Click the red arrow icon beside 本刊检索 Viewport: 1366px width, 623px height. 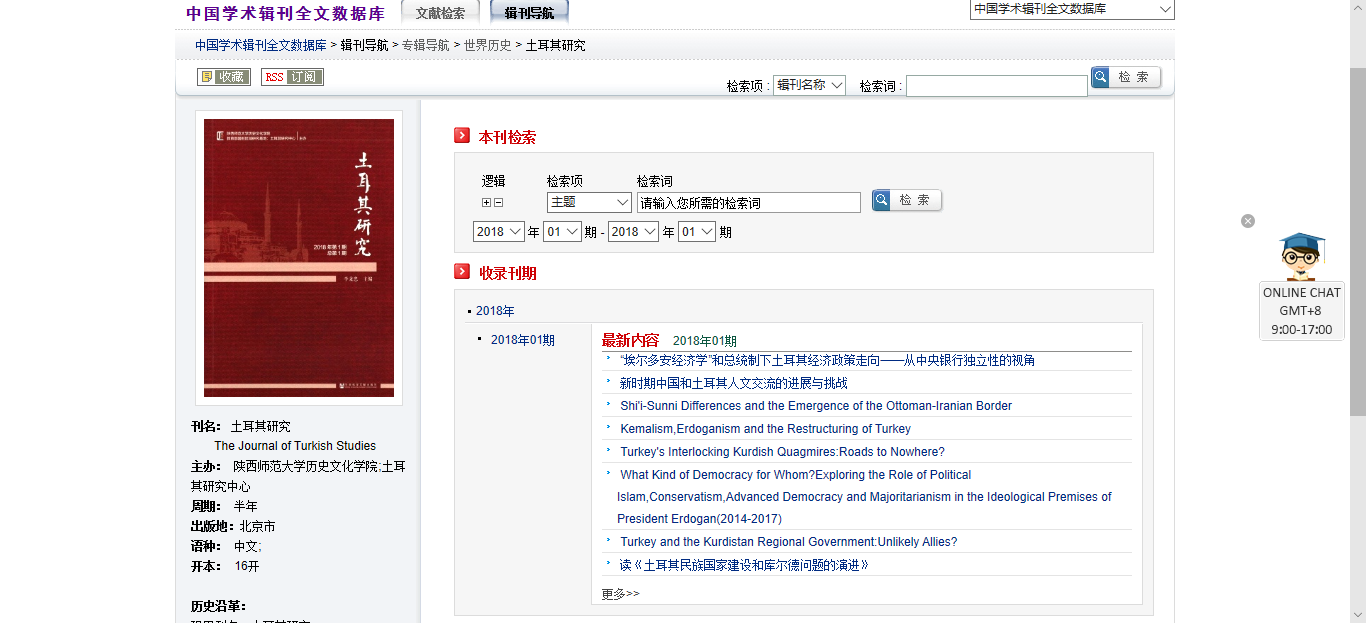[462, 136]
